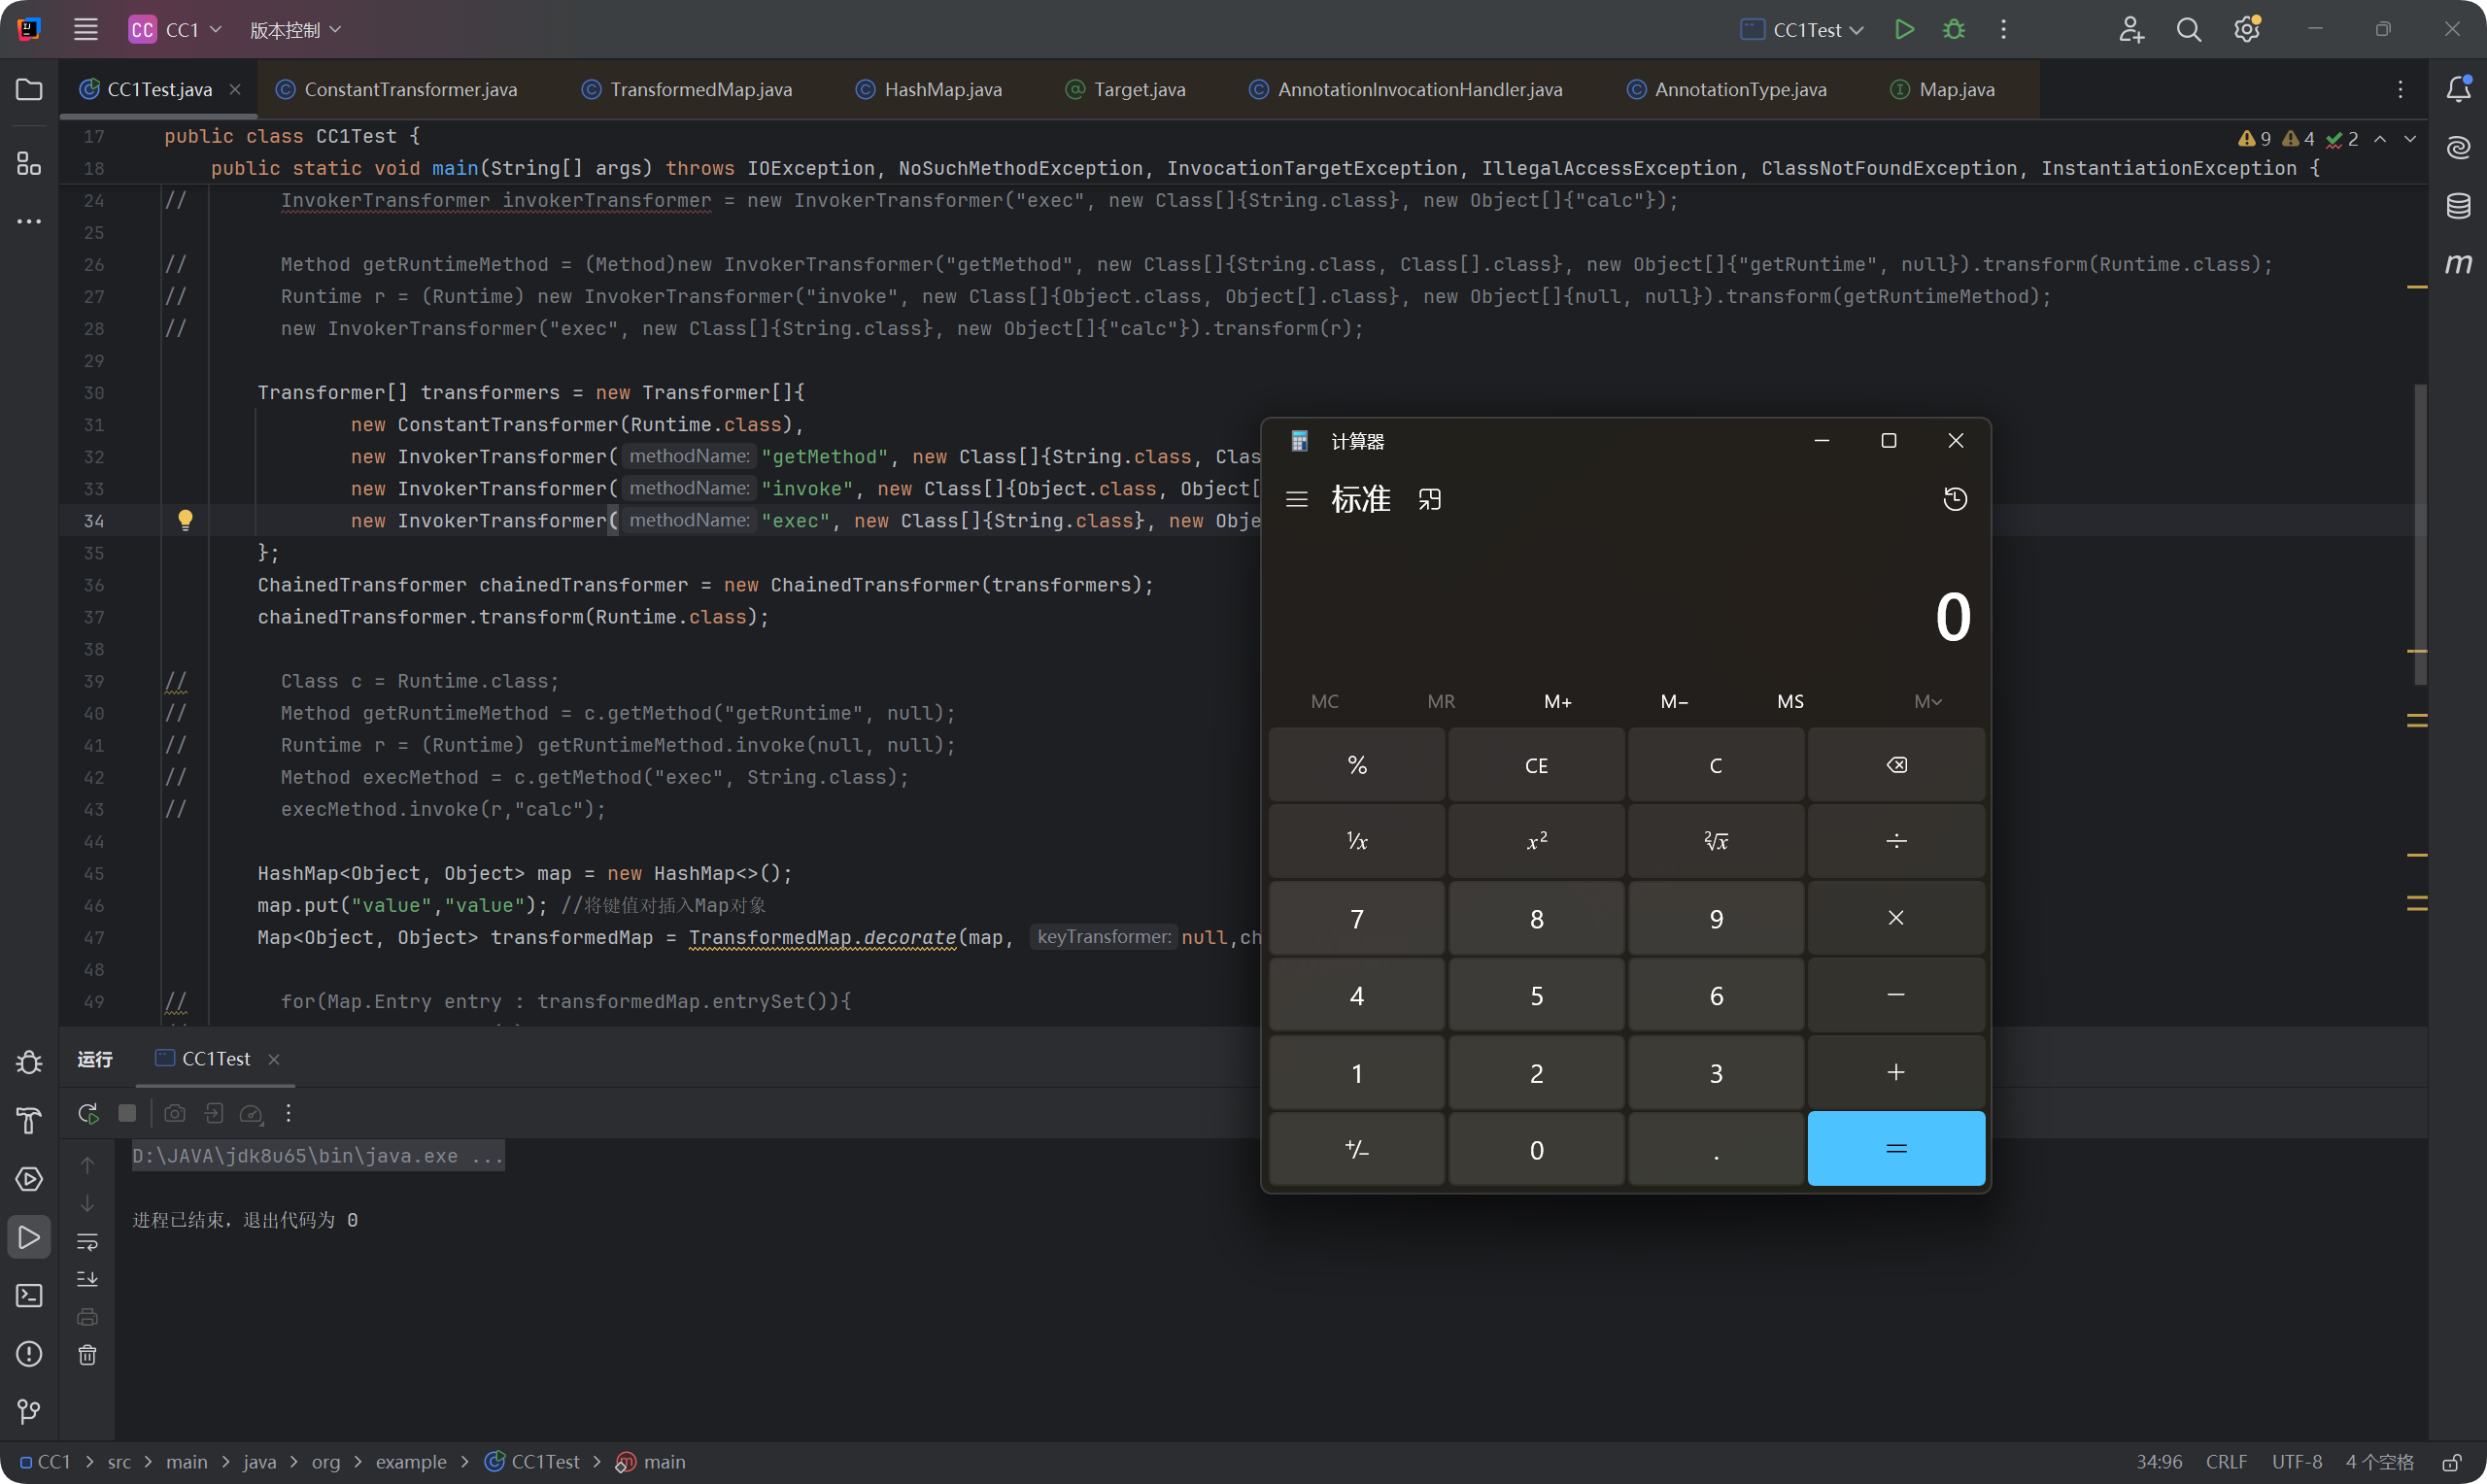Open calculator memory dropdown M
This screenshot has height=1484, width=2487.
coord(1928,701)
